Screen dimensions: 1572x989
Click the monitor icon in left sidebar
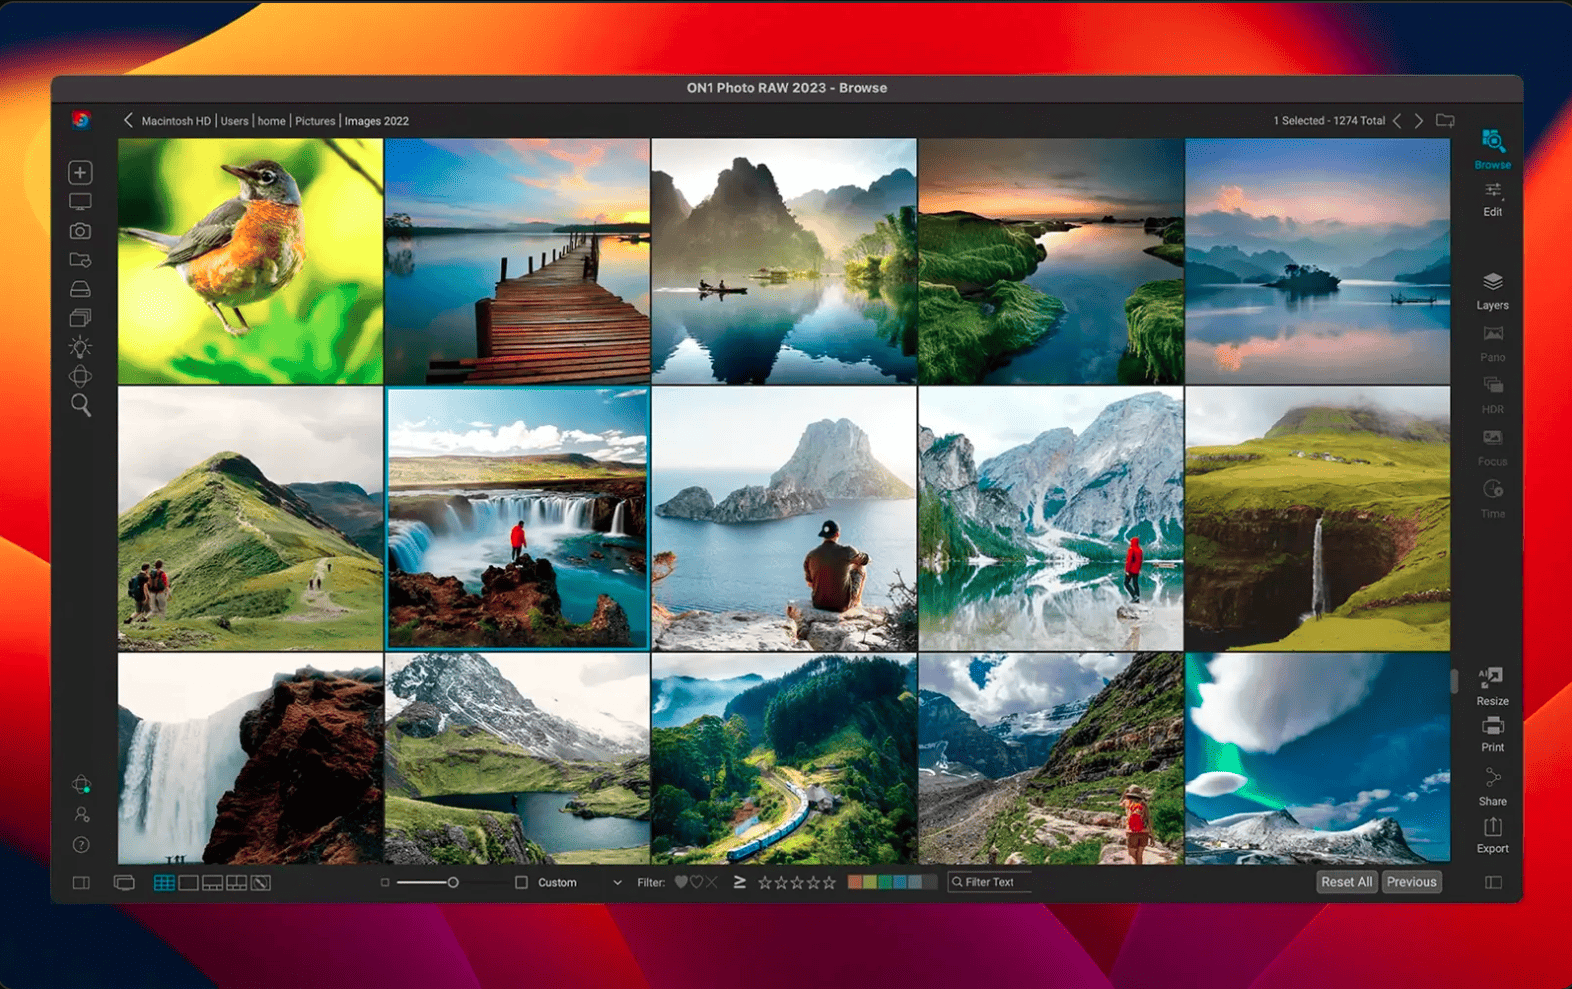coord(81,202)
